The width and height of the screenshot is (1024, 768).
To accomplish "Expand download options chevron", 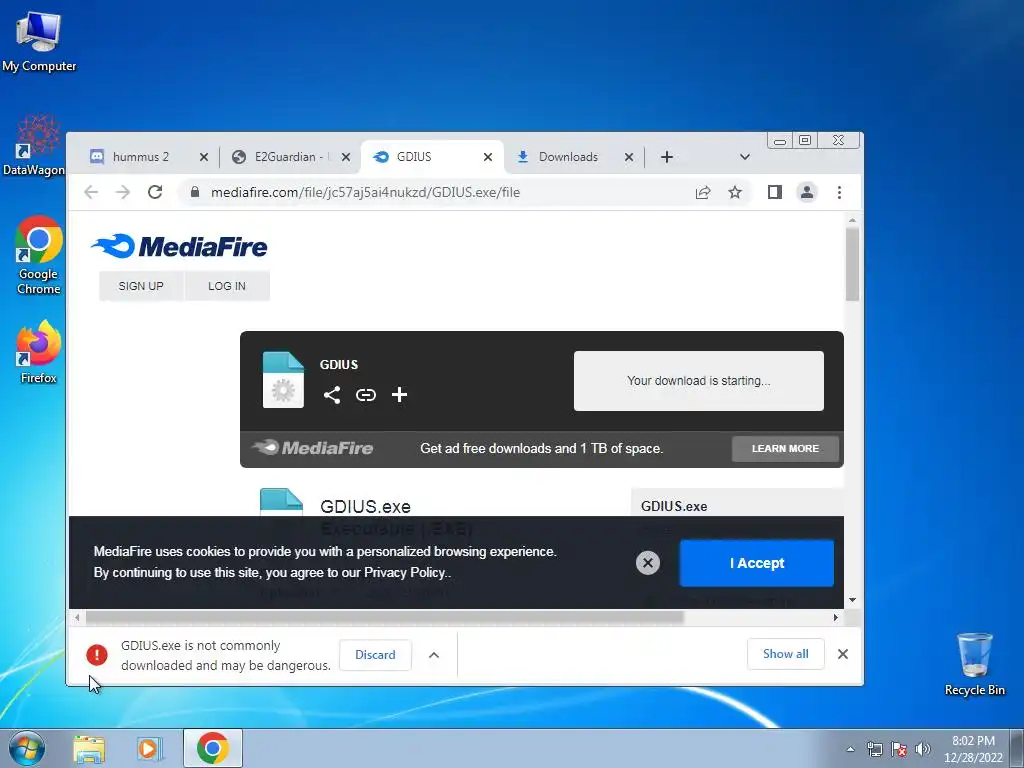I will tap(434, 654).
